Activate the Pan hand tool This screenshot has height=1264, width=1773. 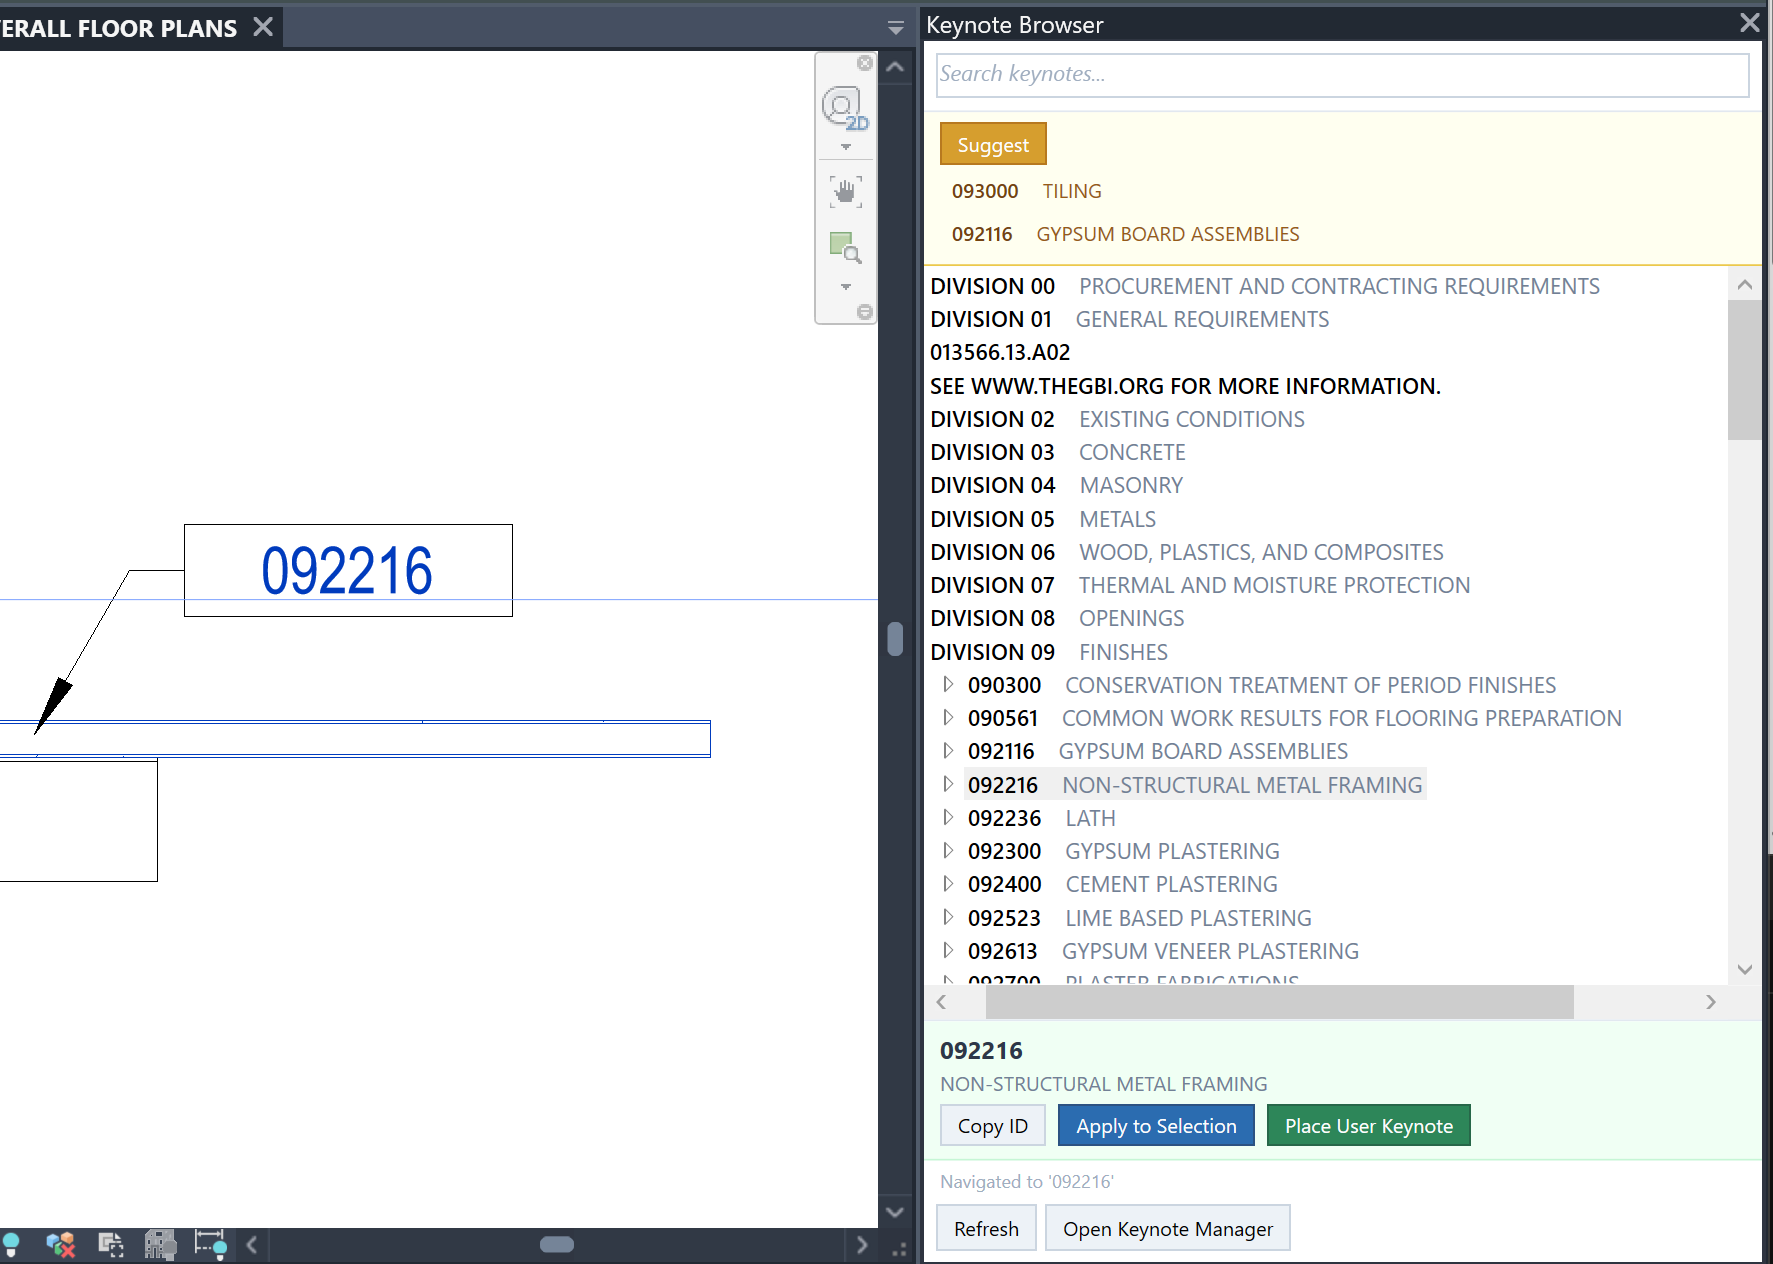point(846,191)
